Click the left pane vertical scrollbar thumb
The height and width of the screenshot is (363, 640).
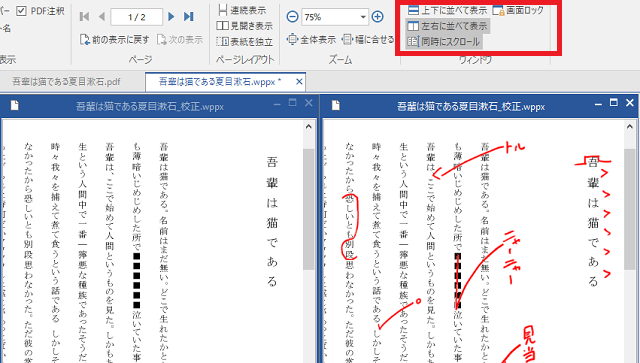309,209
